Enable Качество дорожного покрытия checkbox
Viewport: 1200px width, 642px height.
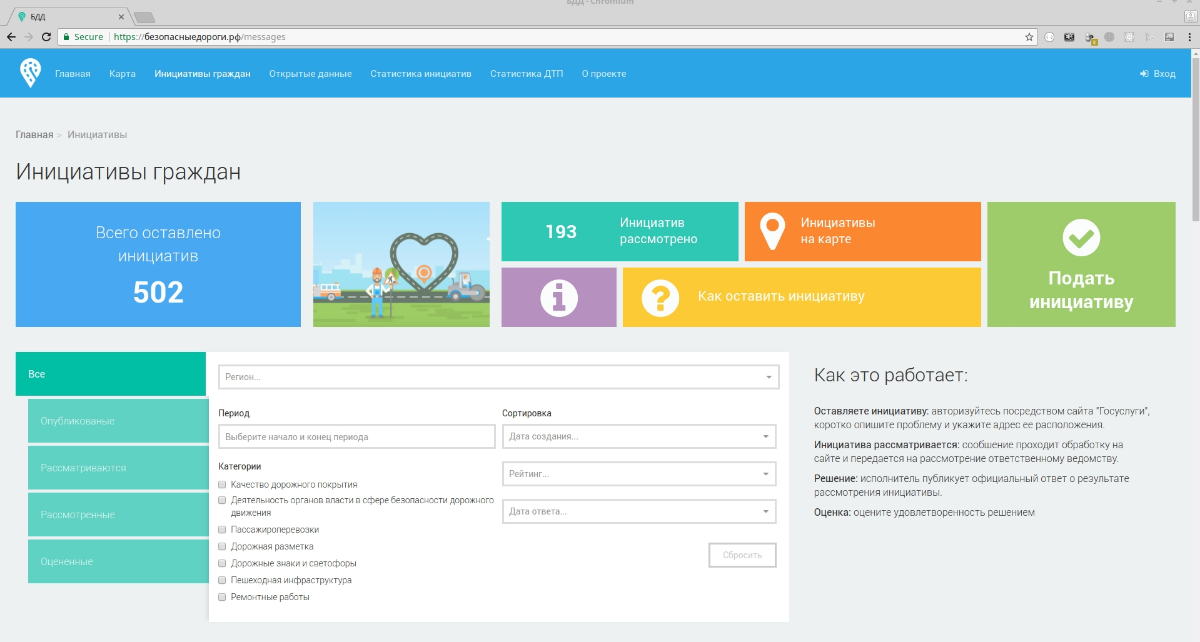[222, 484]
